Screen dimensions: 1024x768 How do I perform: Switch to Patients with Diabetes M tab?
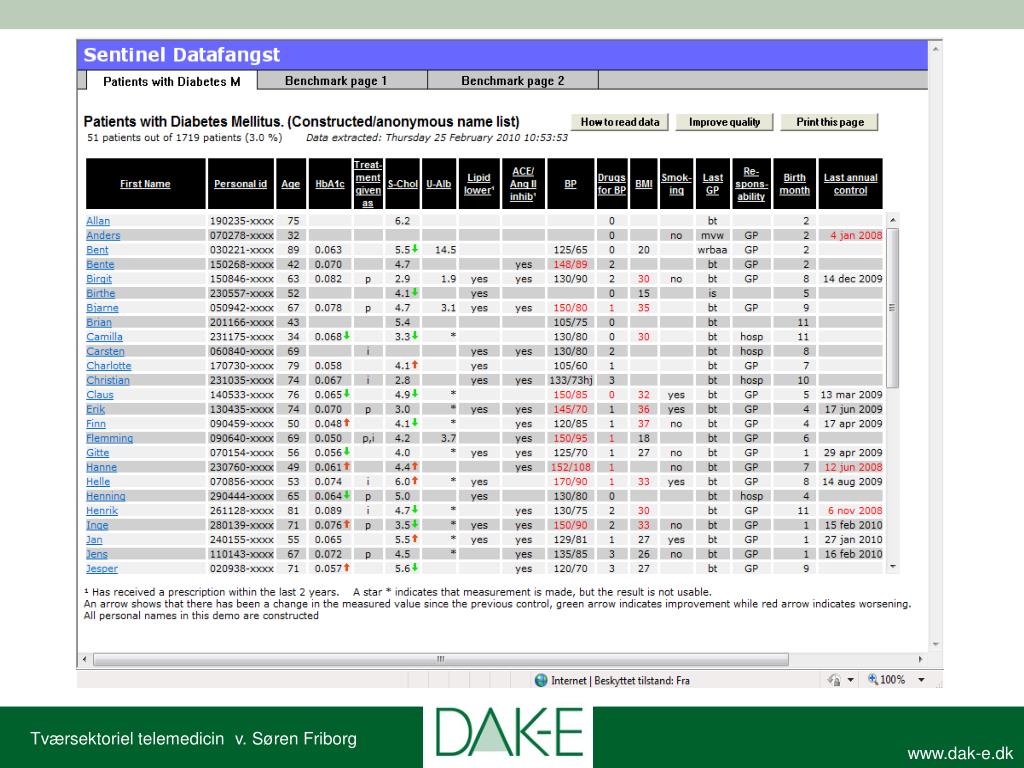pyautogui.click(x=172, y=81)
